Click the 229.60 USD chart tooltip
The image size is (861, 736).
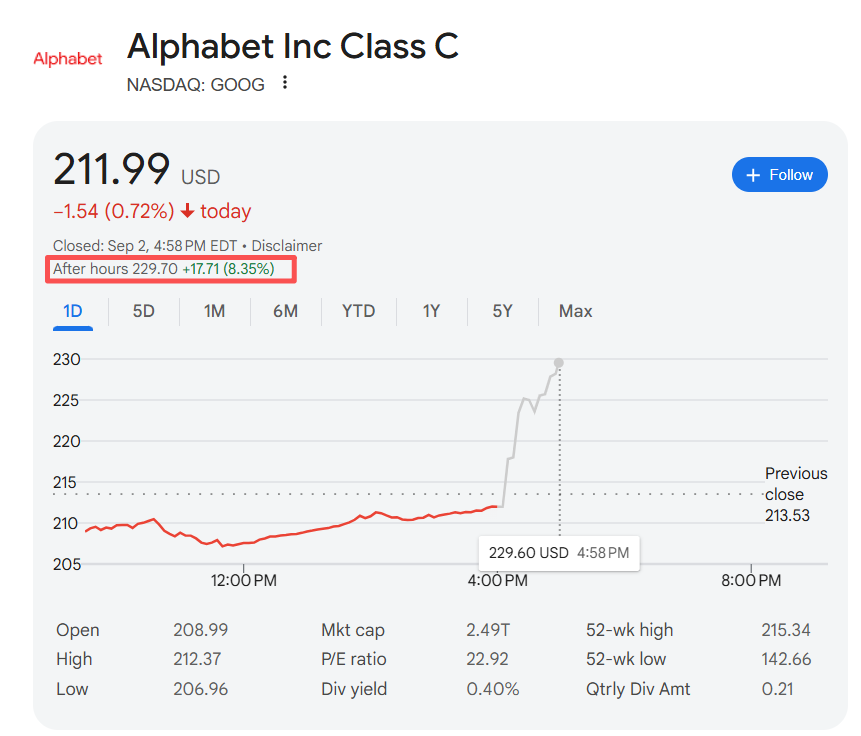(559, 552)
